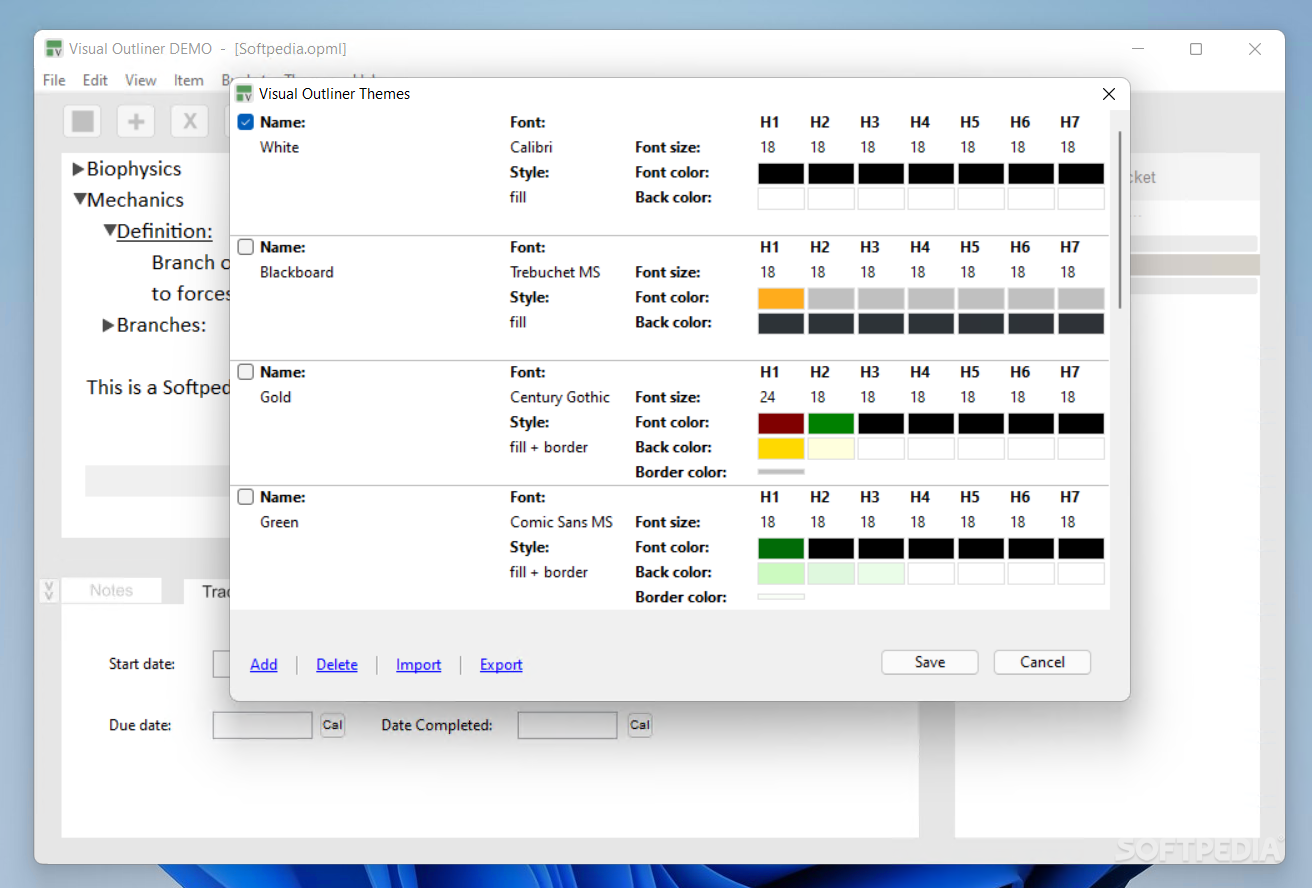
Task: Click the plus add-item toolbar icon
Action: coord(136,122)
